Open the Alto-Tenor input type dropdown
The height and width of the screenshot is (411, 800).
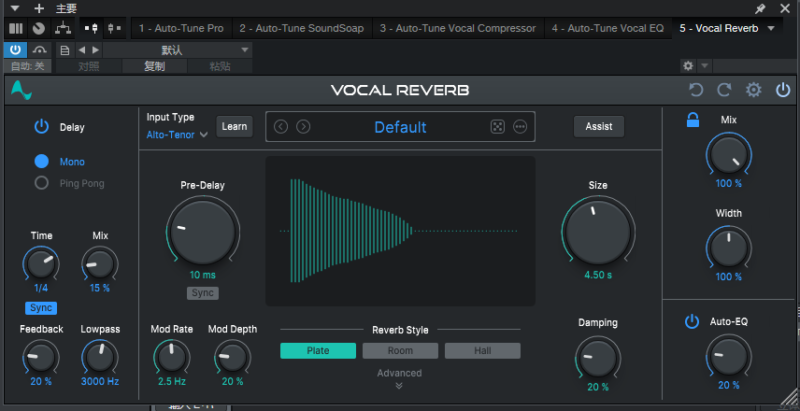(177, 134)
